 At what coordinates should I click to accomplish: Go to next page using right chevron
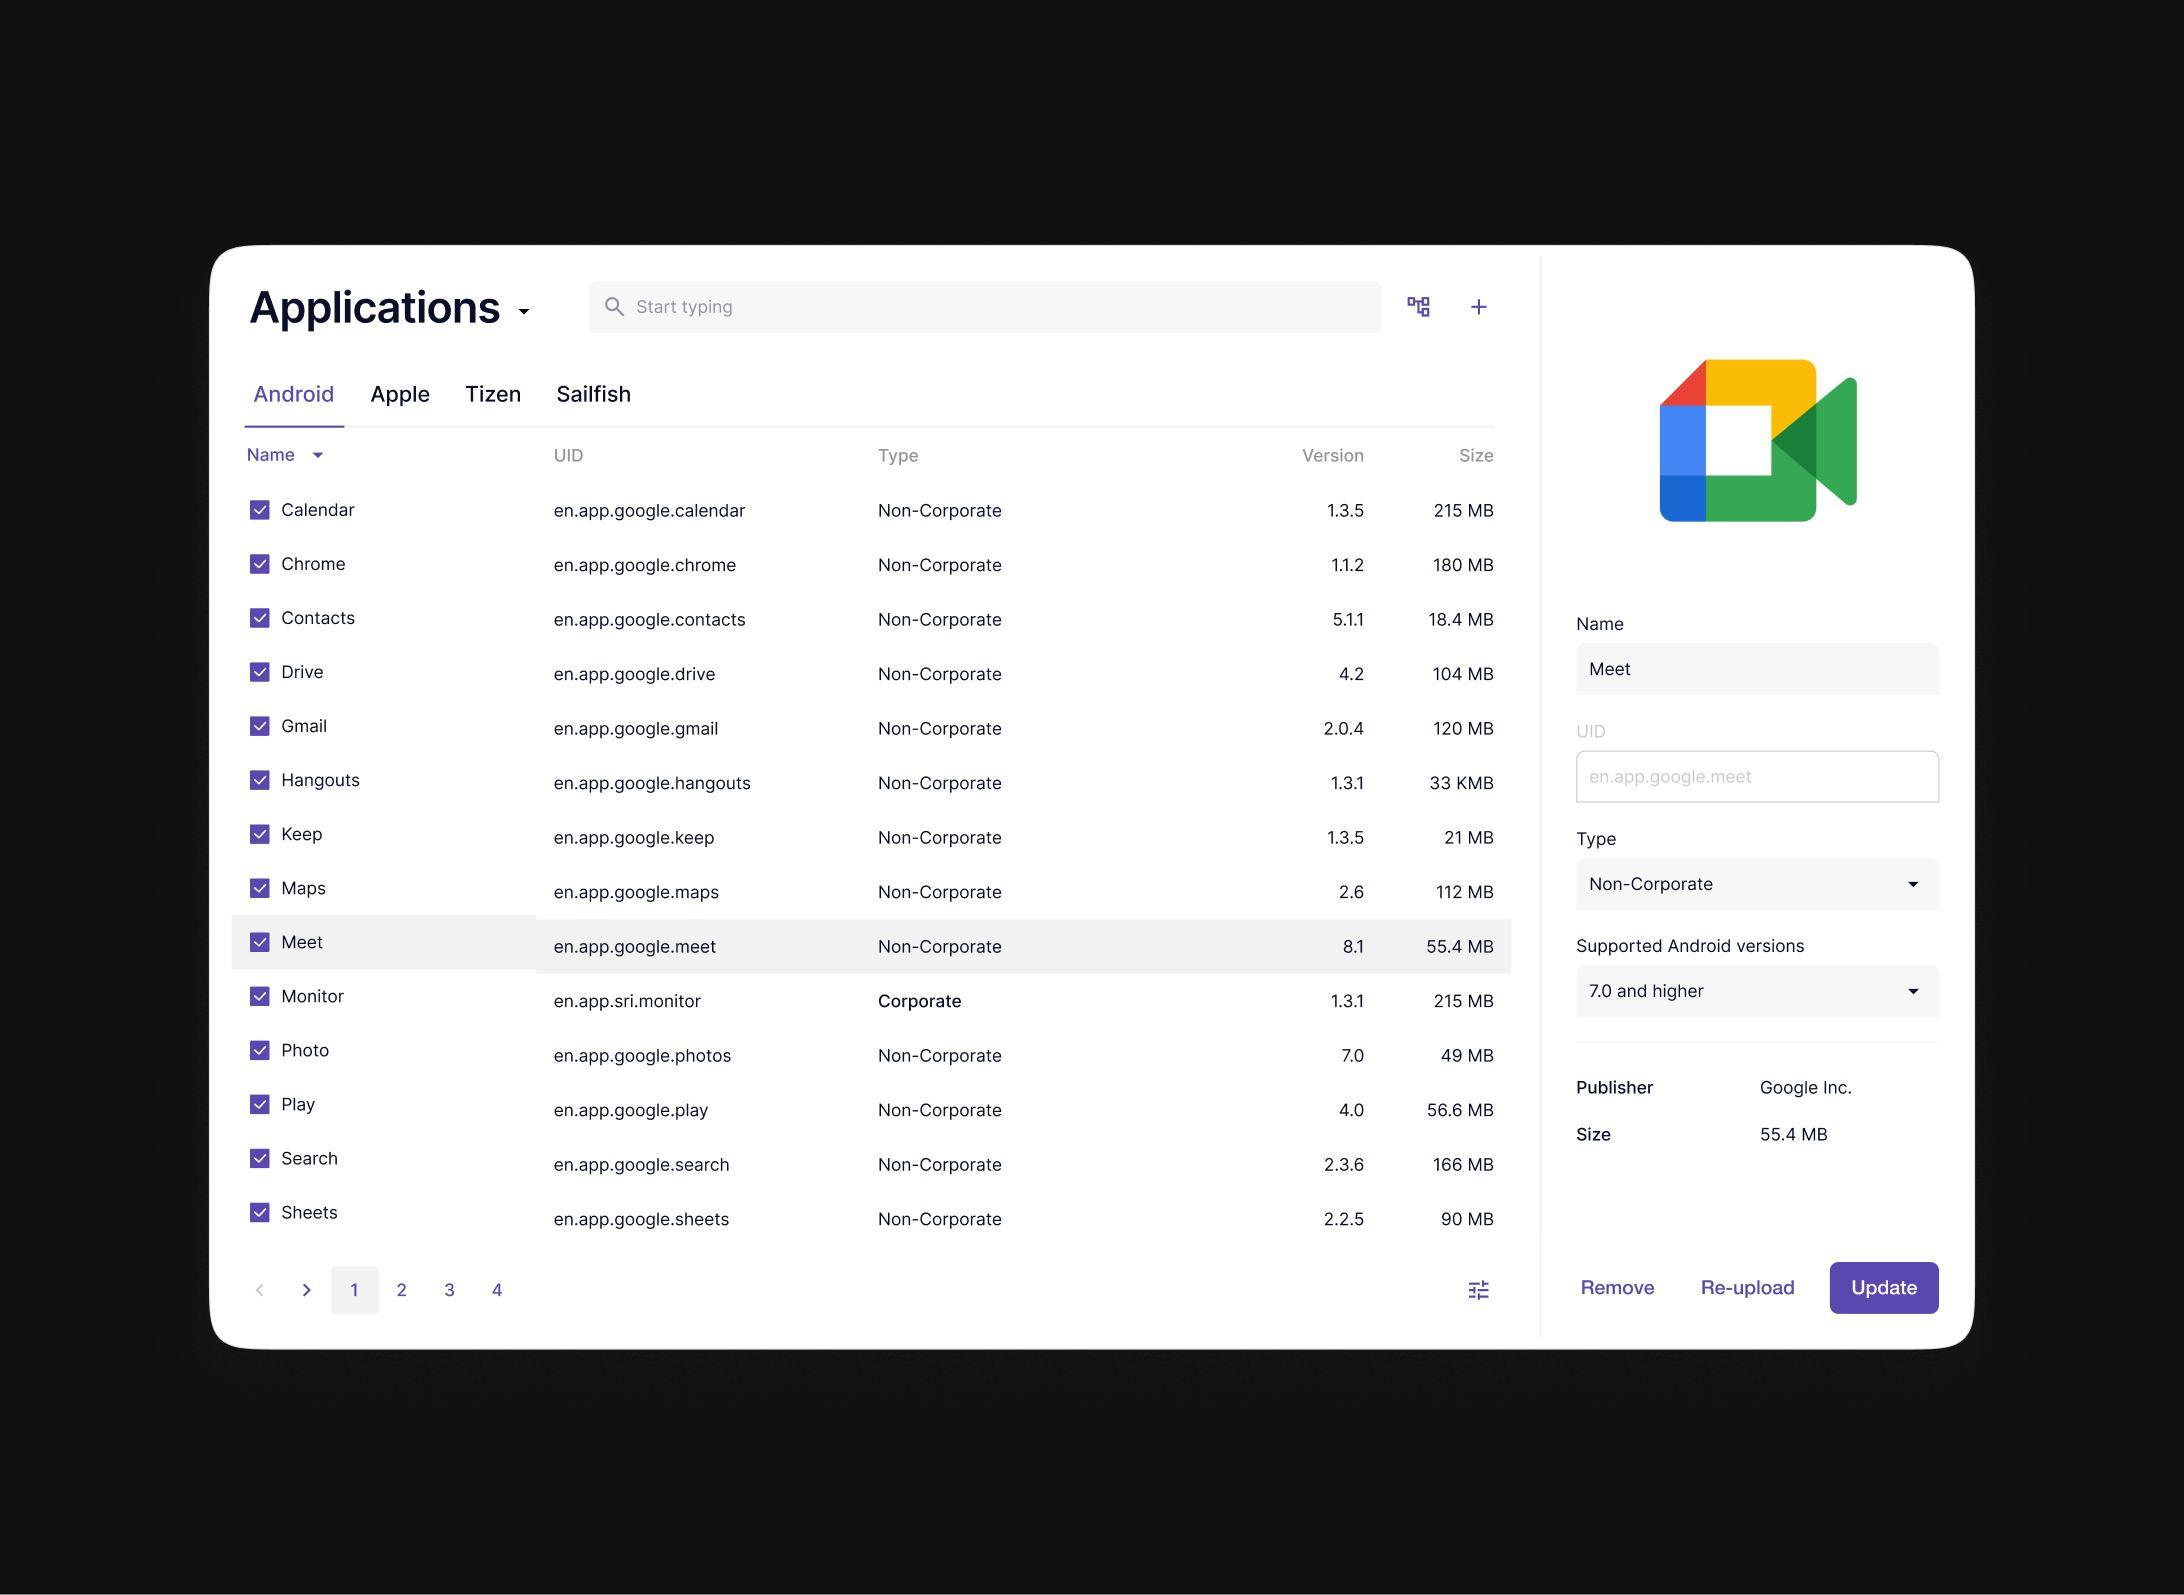(307, 1290)
